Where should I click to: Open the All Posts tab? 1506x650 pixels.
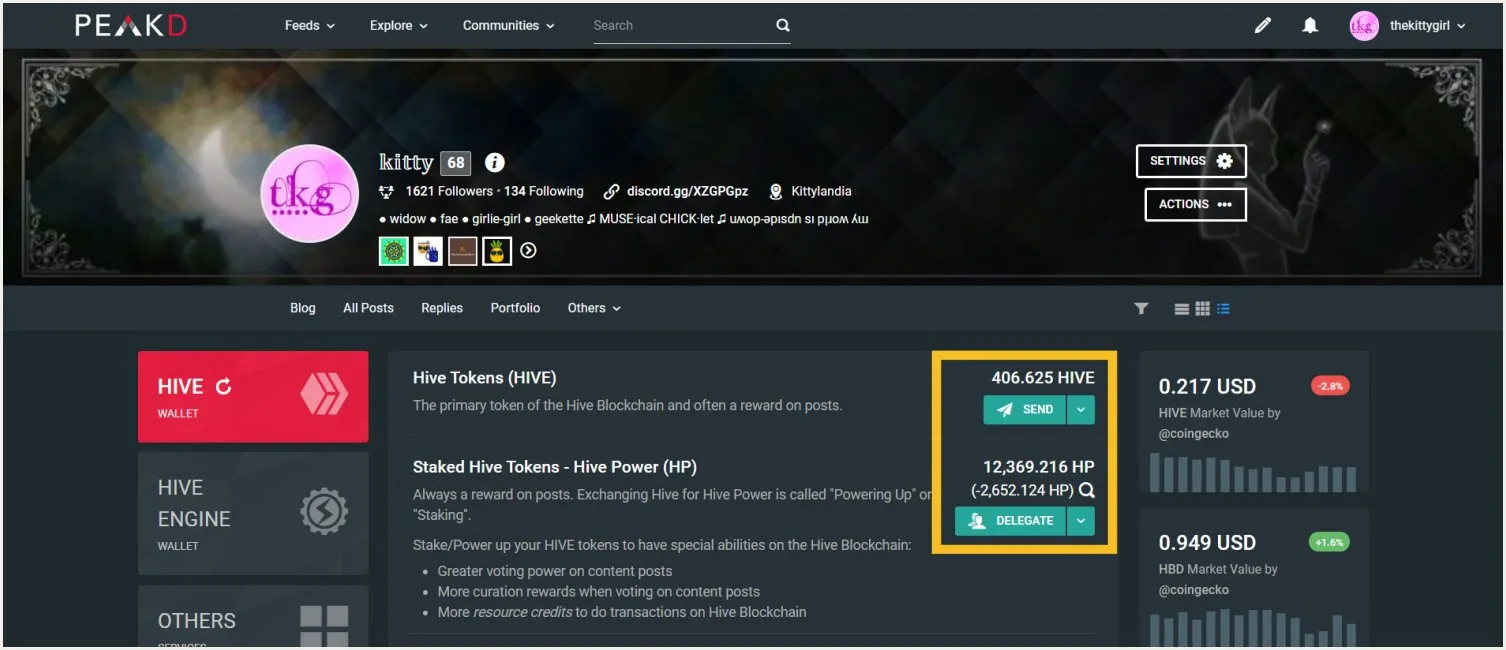pyautogui.click(x=368, y=308)
